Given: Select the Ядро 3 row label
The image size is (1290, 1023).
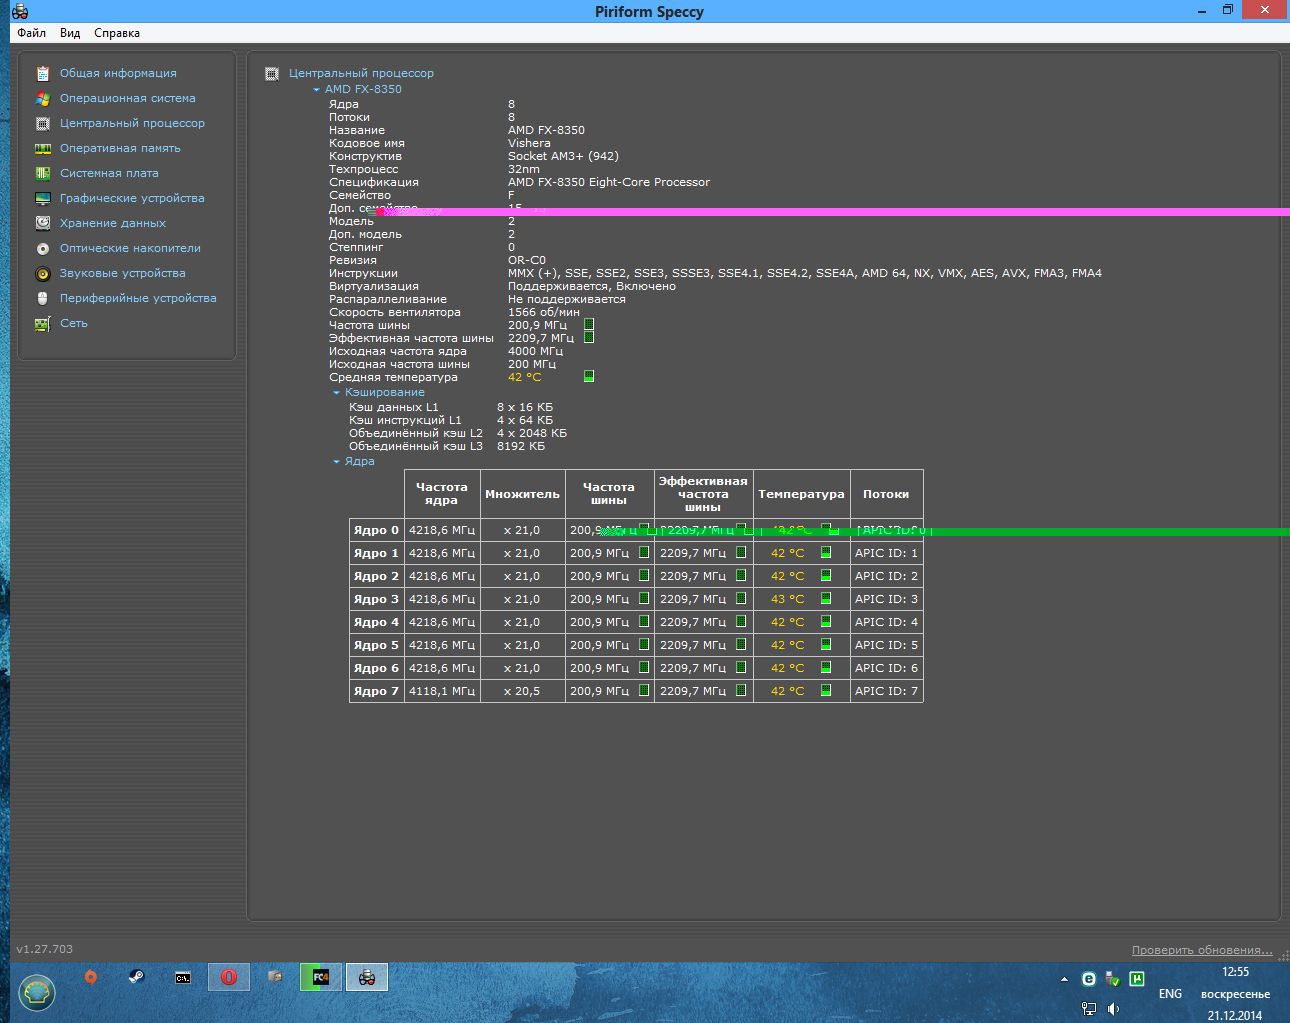Looking at the screenshot, I should pyautogui.click(x=376, y=599).
